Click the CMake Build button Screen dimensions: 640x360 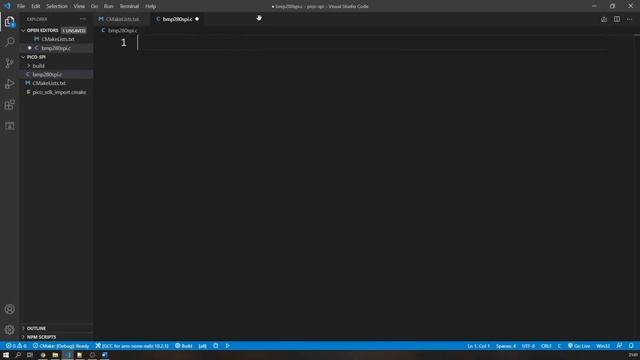point(184,346)
